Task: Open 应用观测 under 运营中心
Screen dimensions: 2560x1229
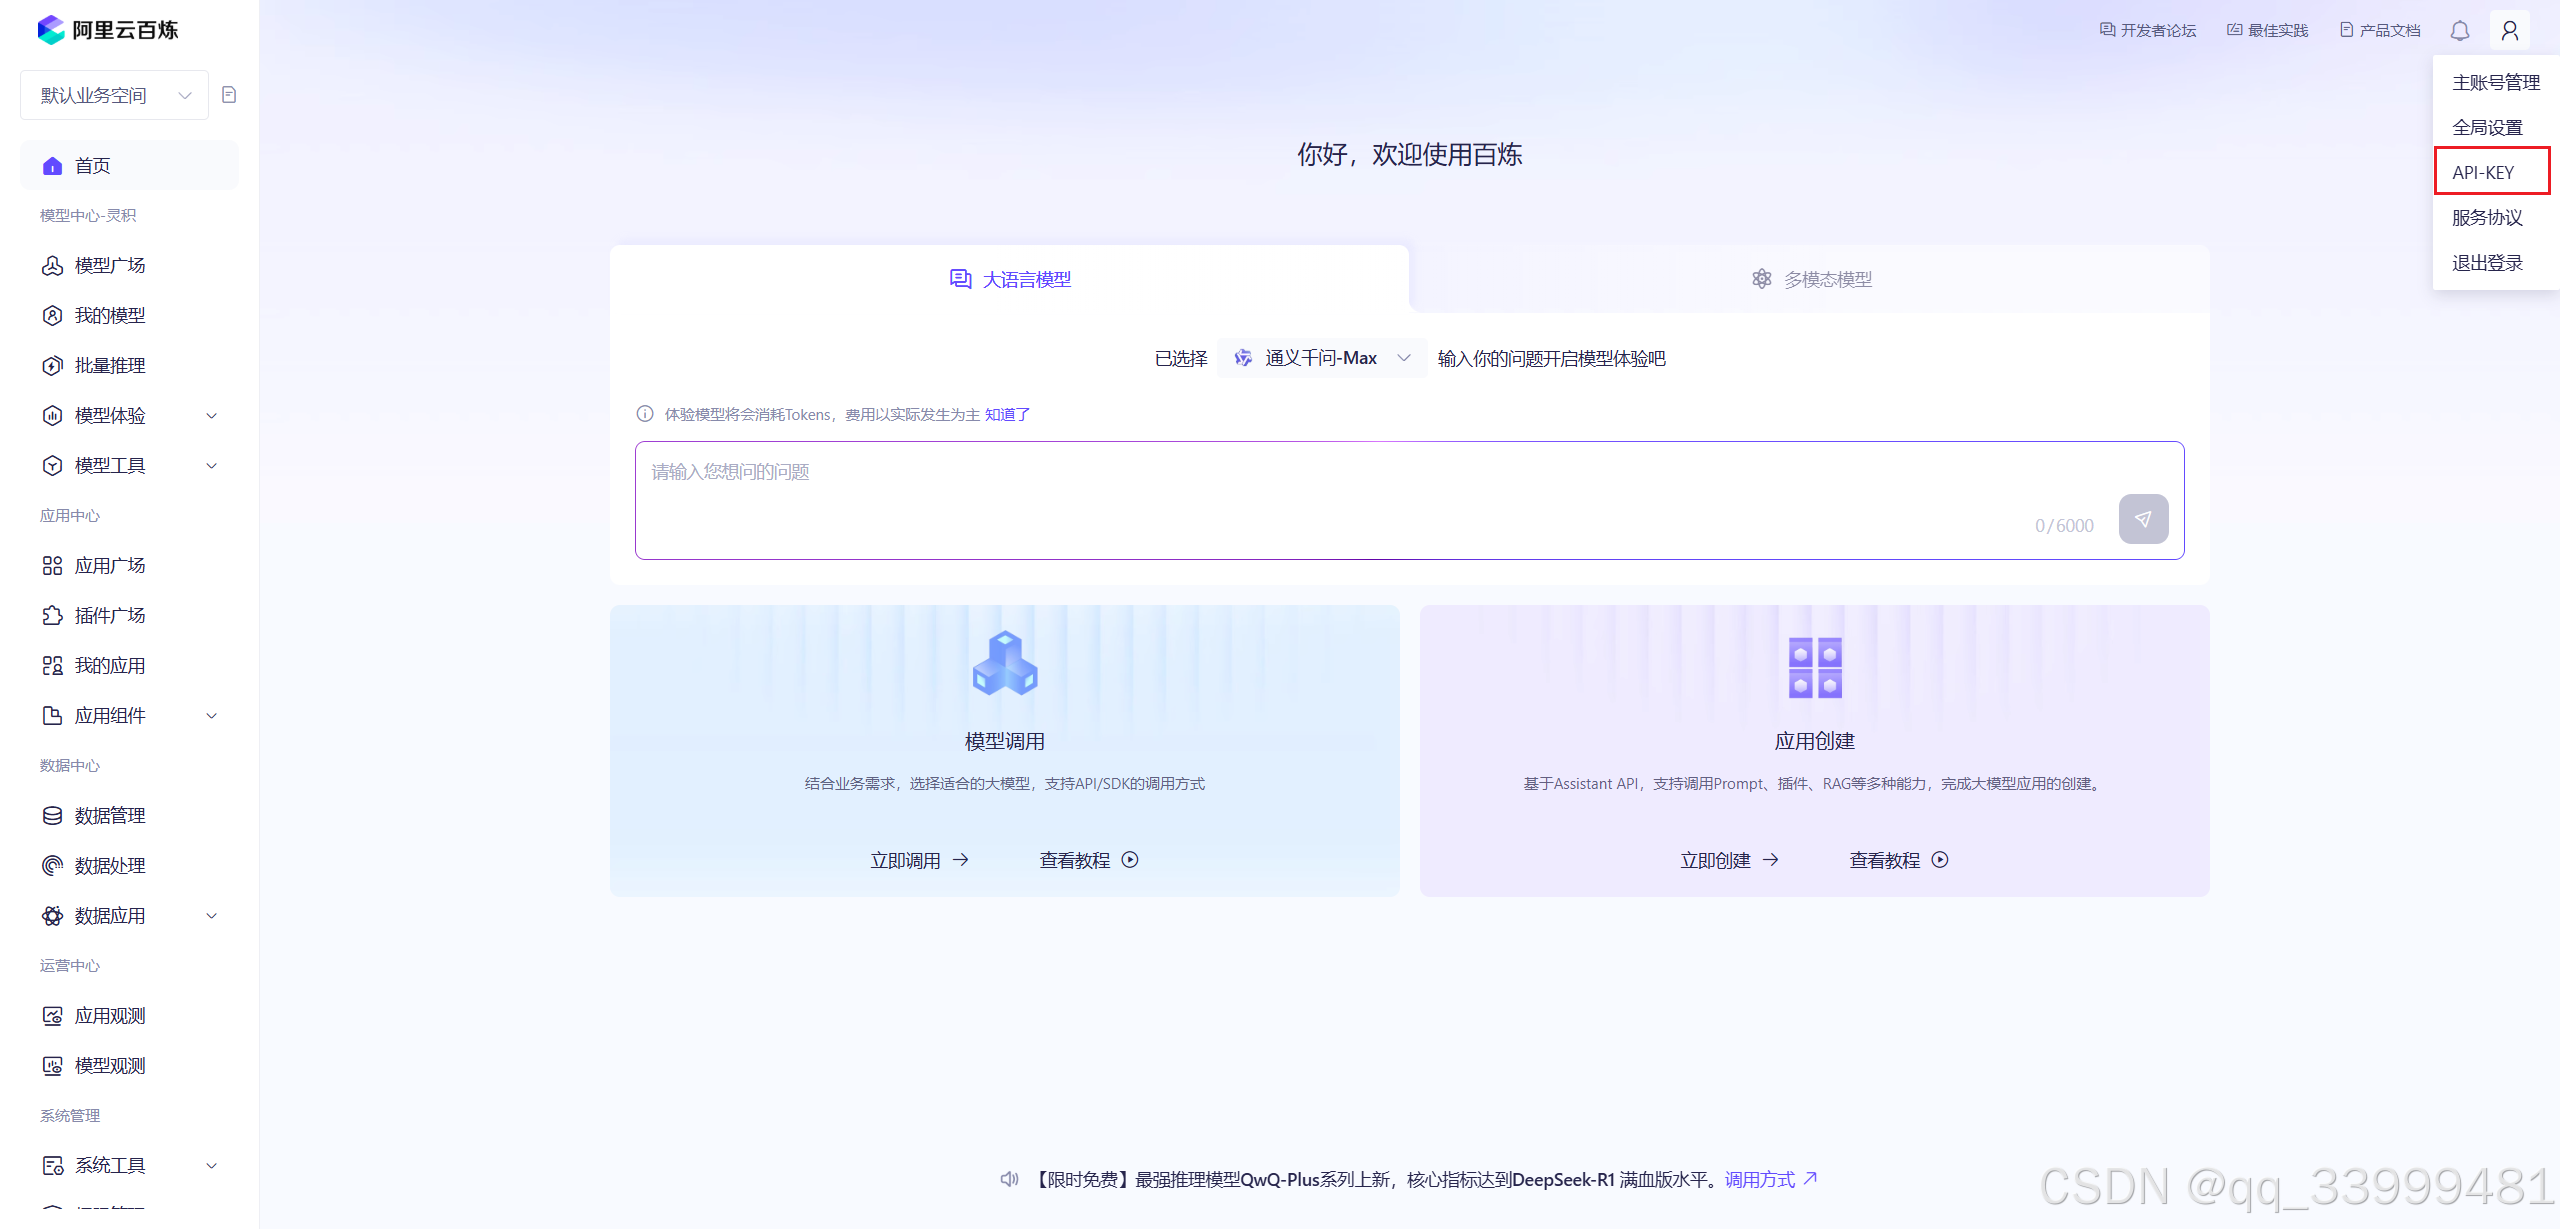Action: pyautogui.click(x=110, y=1015)
